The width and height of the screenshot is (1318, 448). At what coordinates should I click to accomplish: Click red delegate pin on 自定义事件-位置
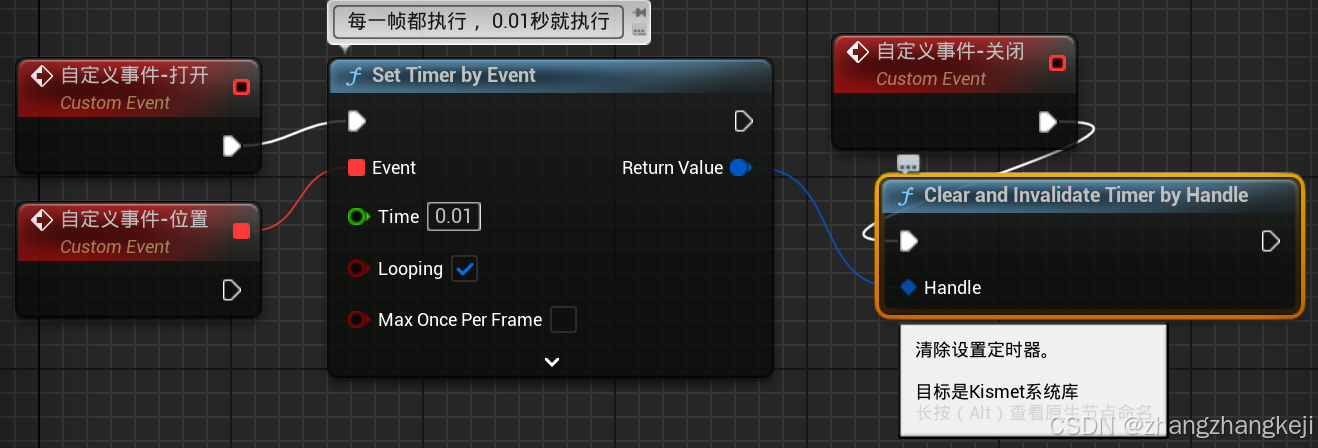click(x=241, y=231)
